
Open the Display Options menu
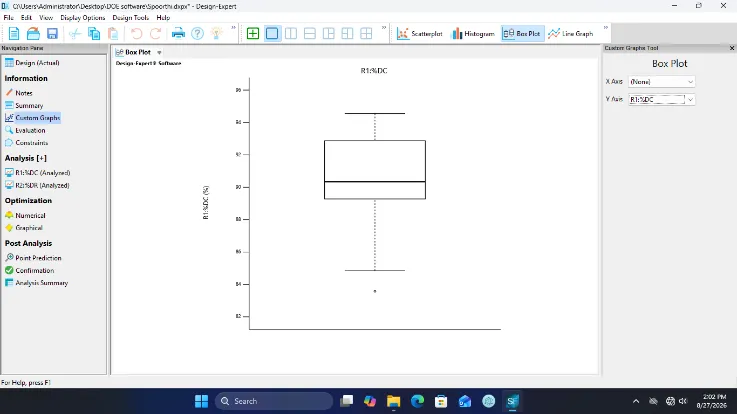tap(83, 18)
